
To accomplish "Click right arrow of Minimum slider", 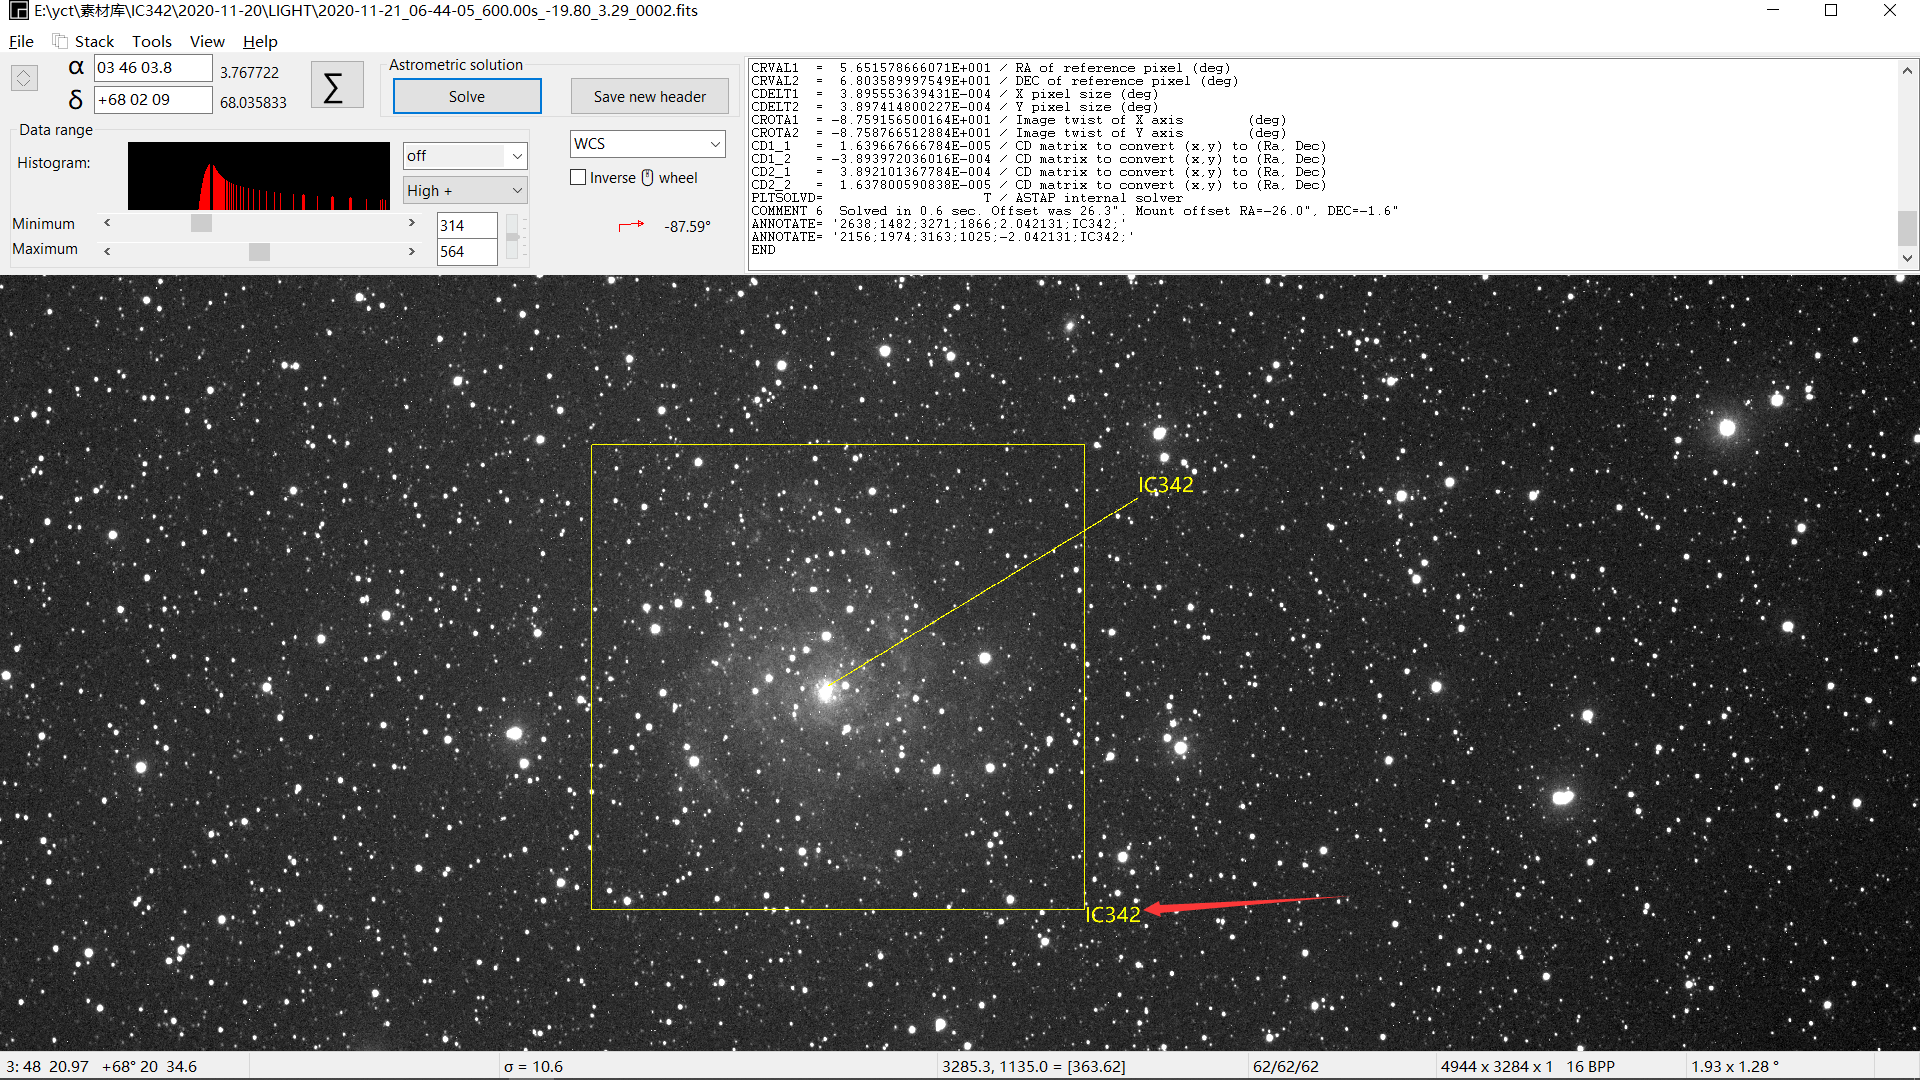I will (411, 223).
